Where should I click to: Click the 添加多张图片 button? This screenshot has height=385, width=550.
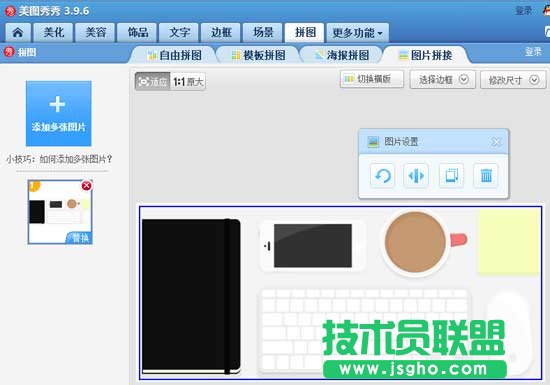59,114
